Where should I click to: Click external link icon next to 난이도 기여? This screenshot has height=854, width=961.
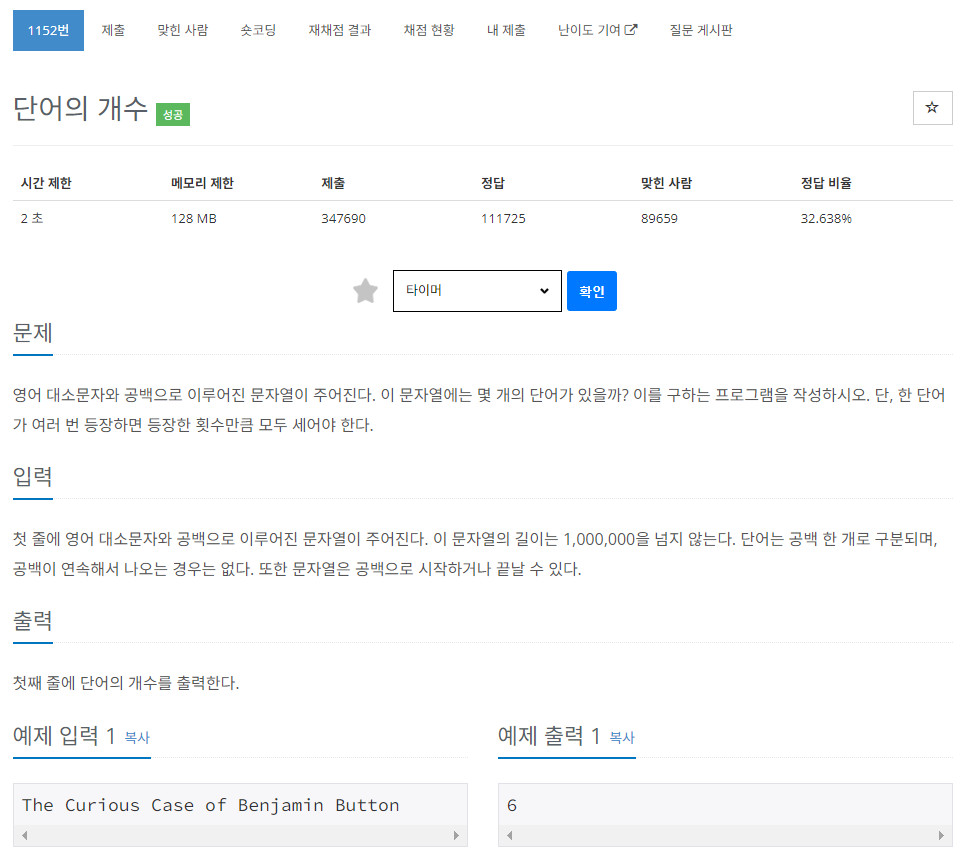click(631, 29)
